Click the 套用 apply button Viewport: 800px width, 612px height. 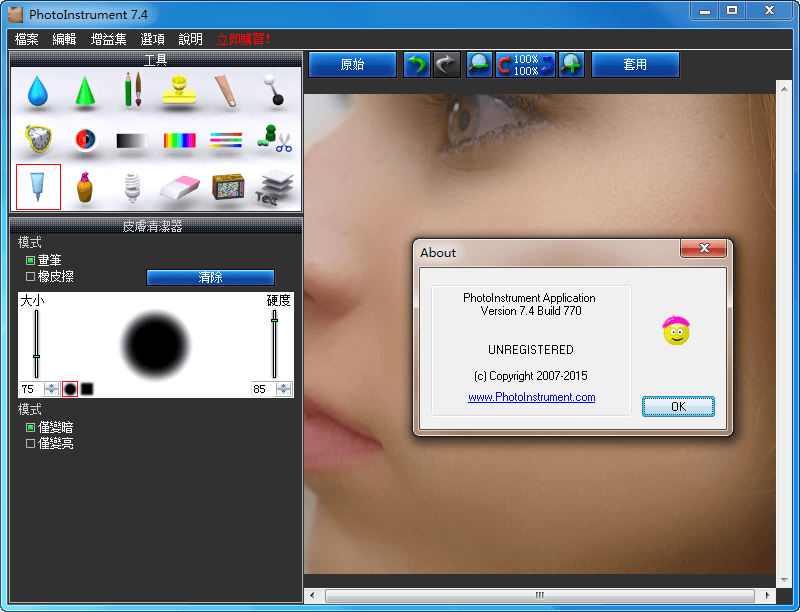click(635, 65)
